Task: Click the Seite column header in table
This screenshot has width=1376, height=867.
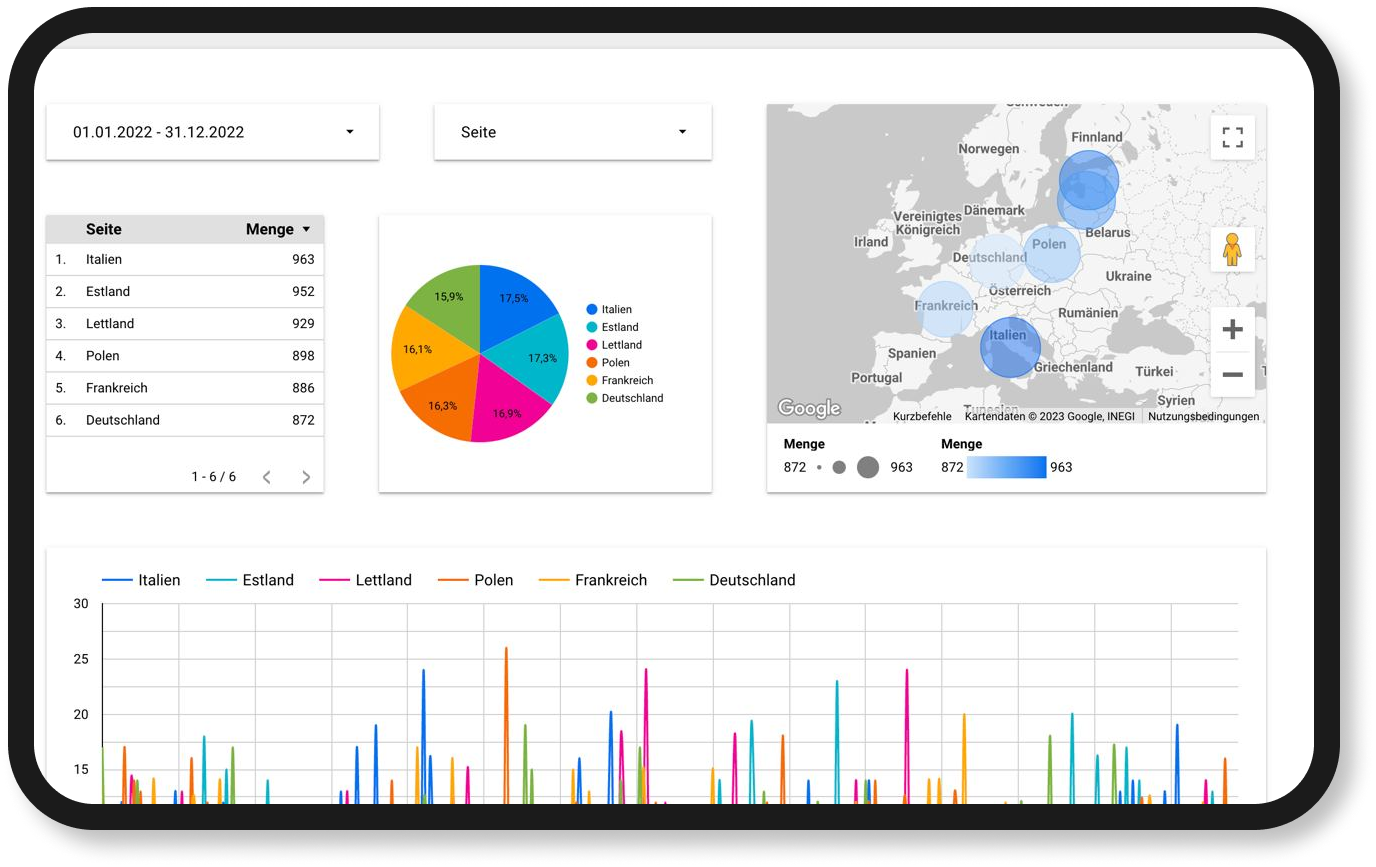Action: coord(104,229)
